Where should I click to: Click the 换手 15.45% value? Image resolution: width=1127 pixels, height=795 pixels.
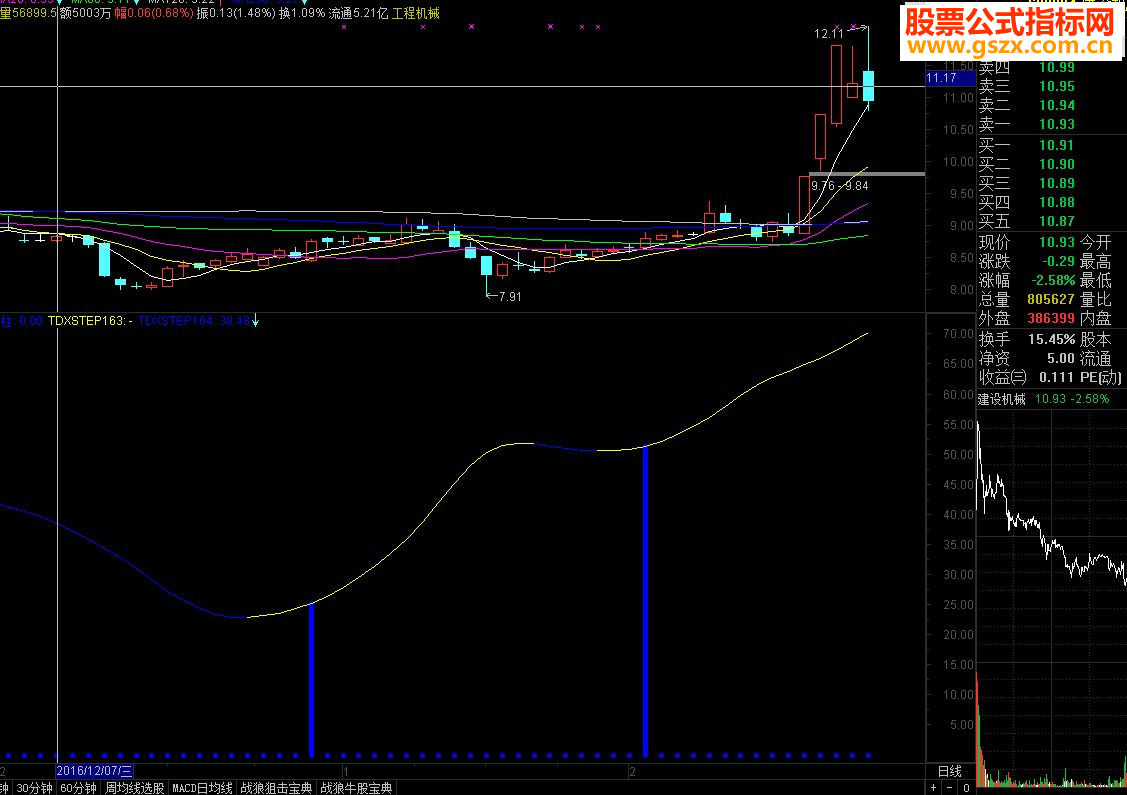(1052, 339)
